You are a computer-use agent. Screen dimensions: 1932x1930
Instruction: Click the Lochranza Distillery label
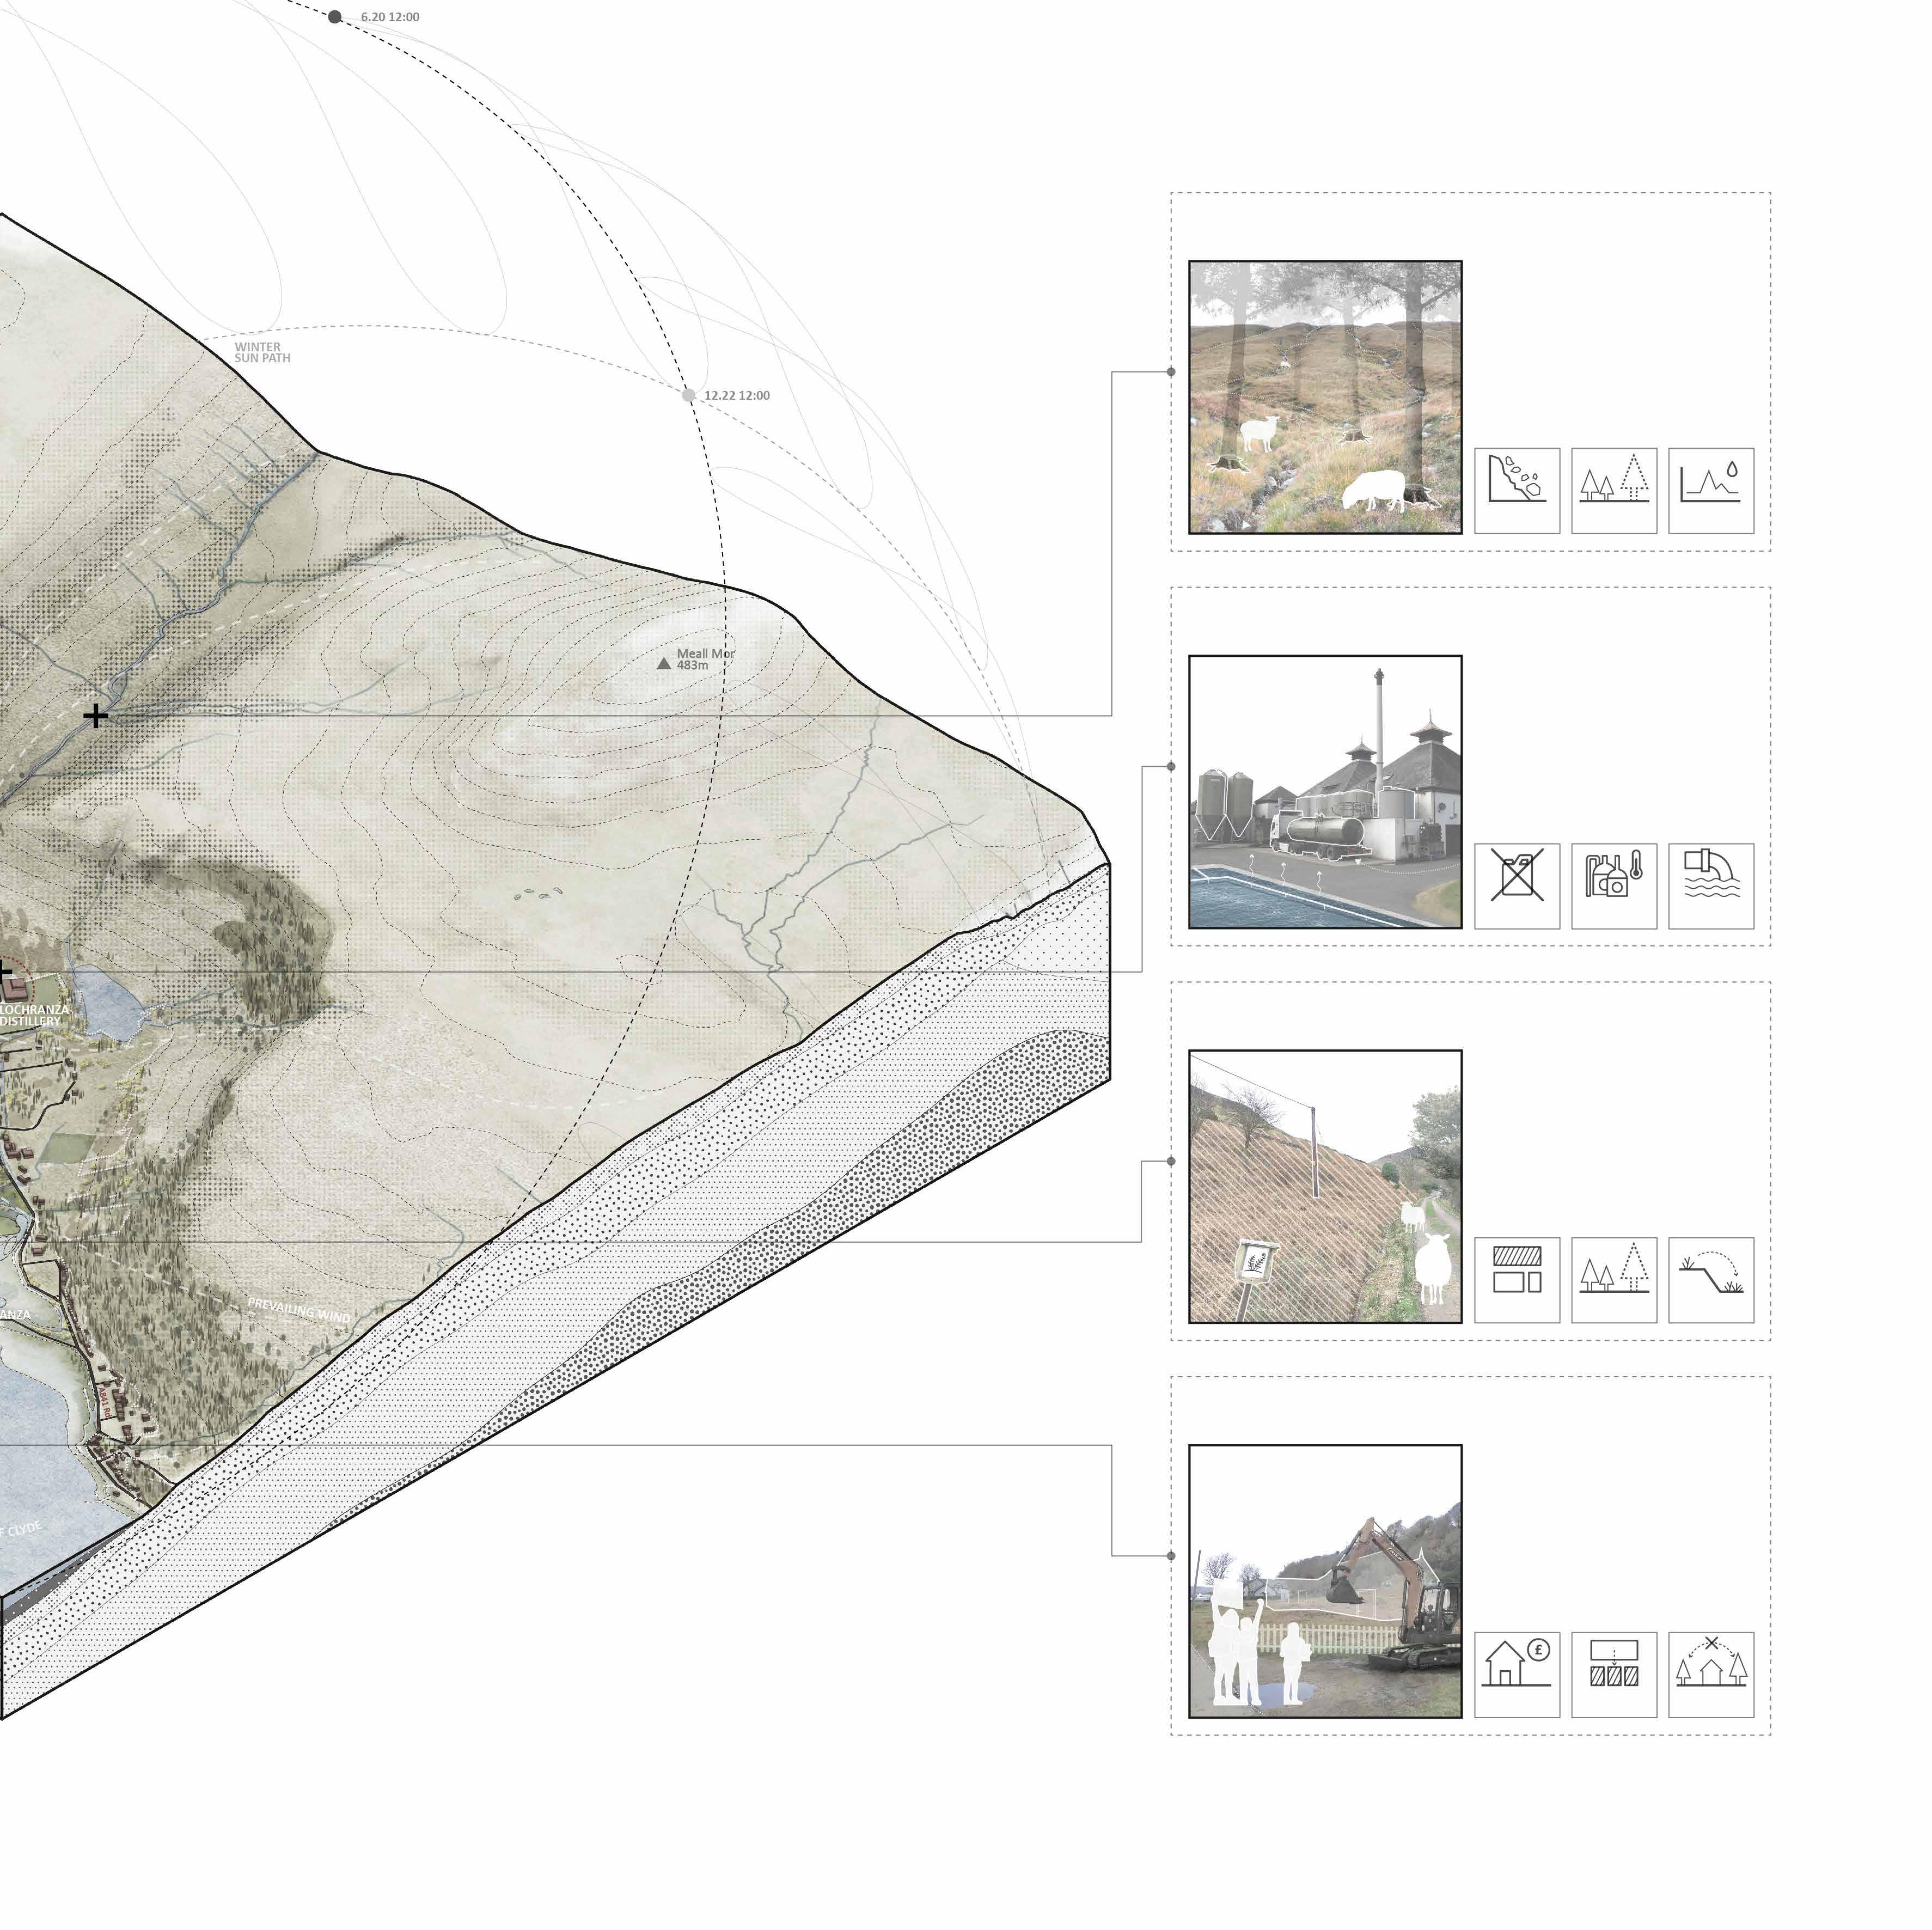click(32, 1015)
